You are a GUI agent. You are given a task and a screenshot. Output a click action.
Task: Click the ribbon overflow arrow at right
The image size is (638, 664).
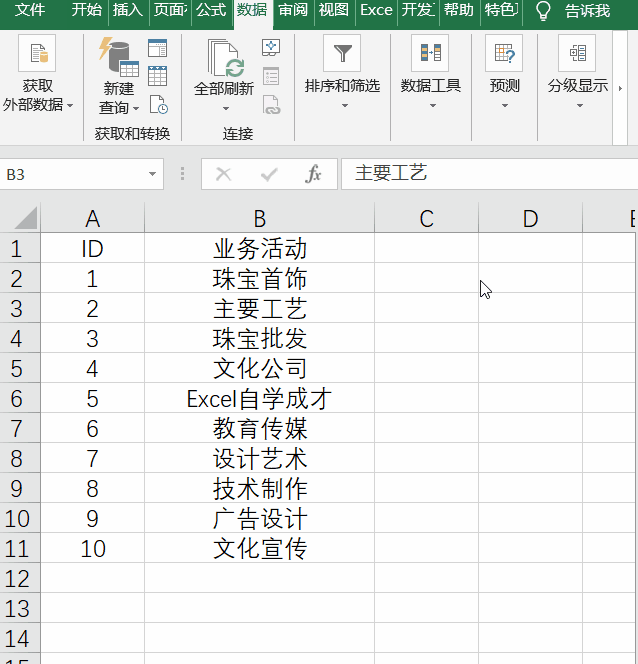click(620, 89)
